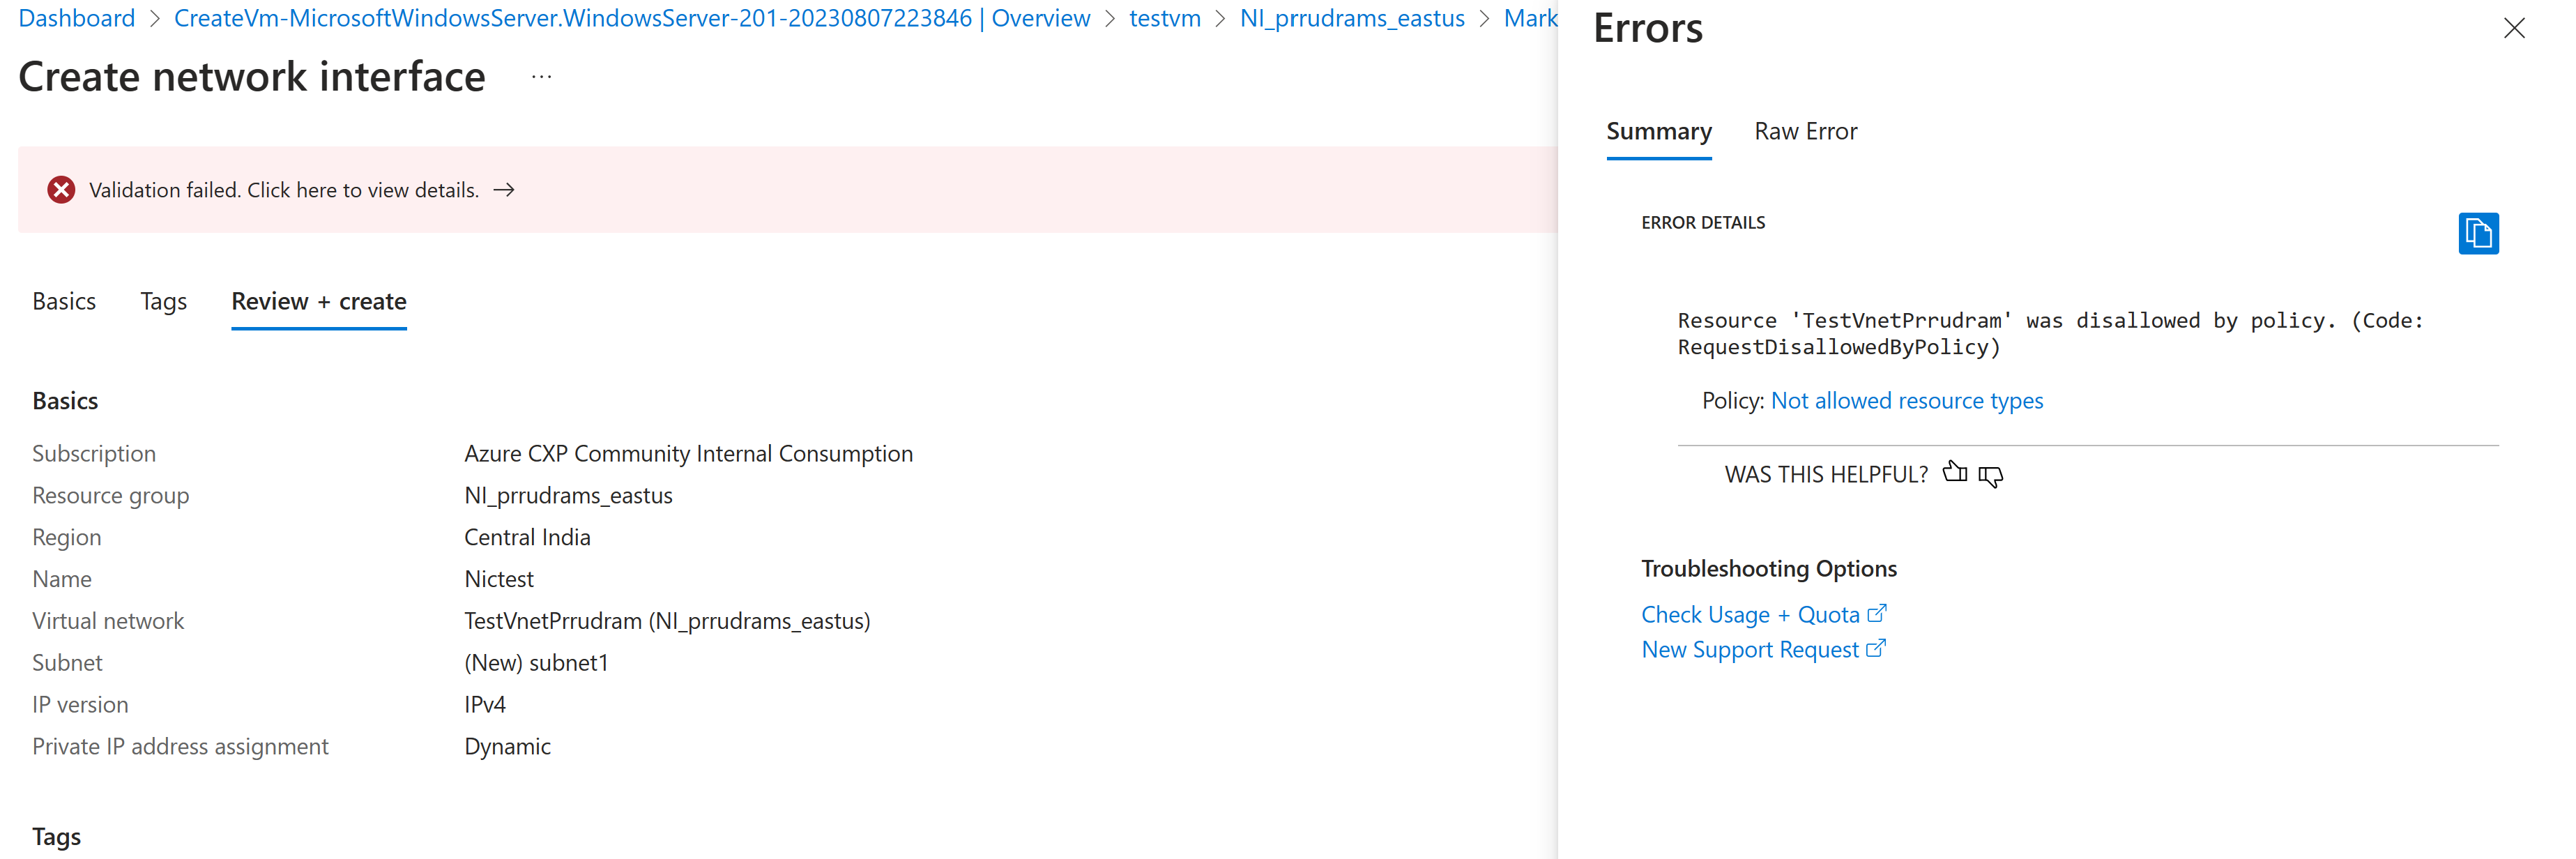Open the Tags tab
The image size is (2576, 859).
coord(163,301)
